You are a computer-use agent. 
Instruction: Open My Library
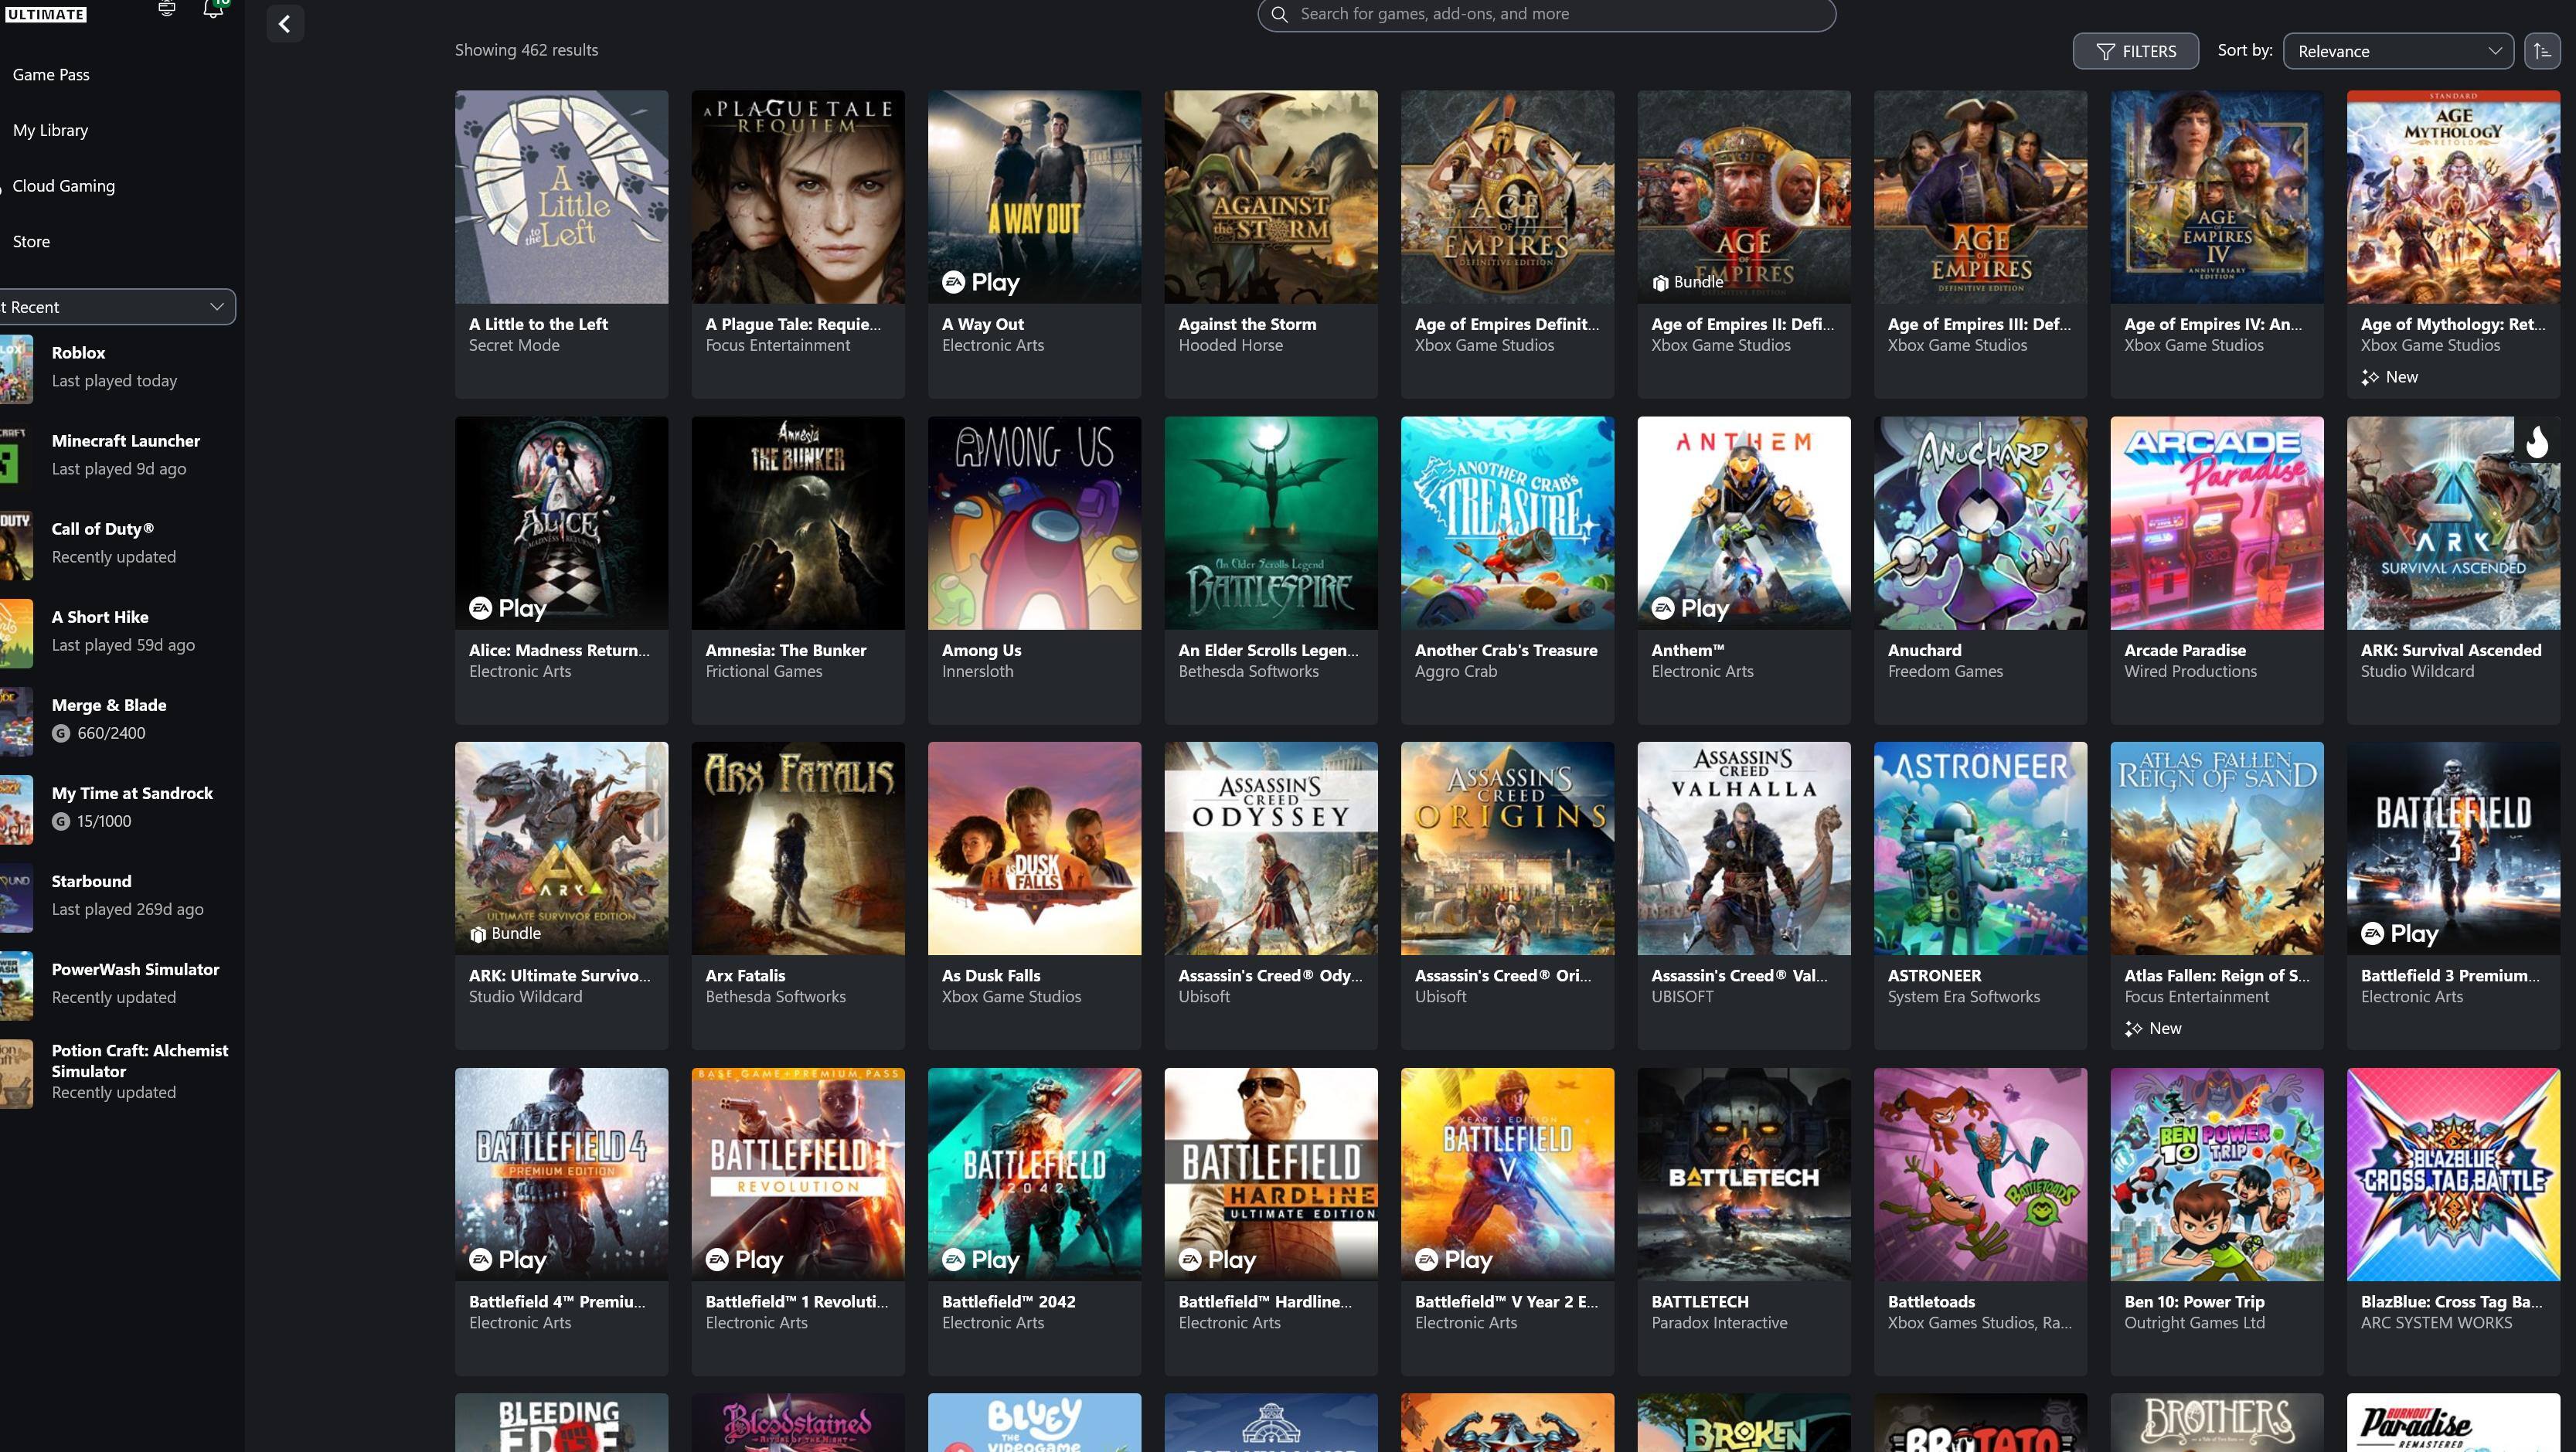(x=50, y=131)
